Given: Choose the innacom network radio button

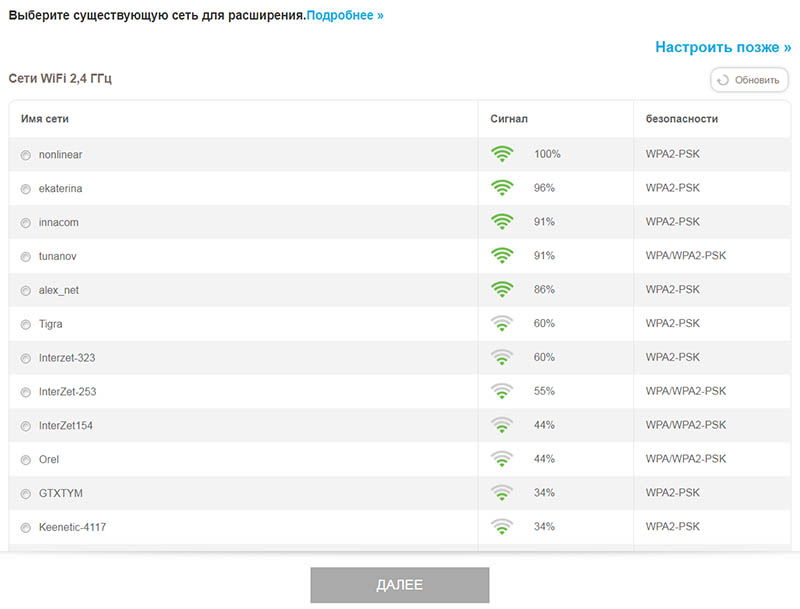Looking at the screenshot, I should point(26,223).
